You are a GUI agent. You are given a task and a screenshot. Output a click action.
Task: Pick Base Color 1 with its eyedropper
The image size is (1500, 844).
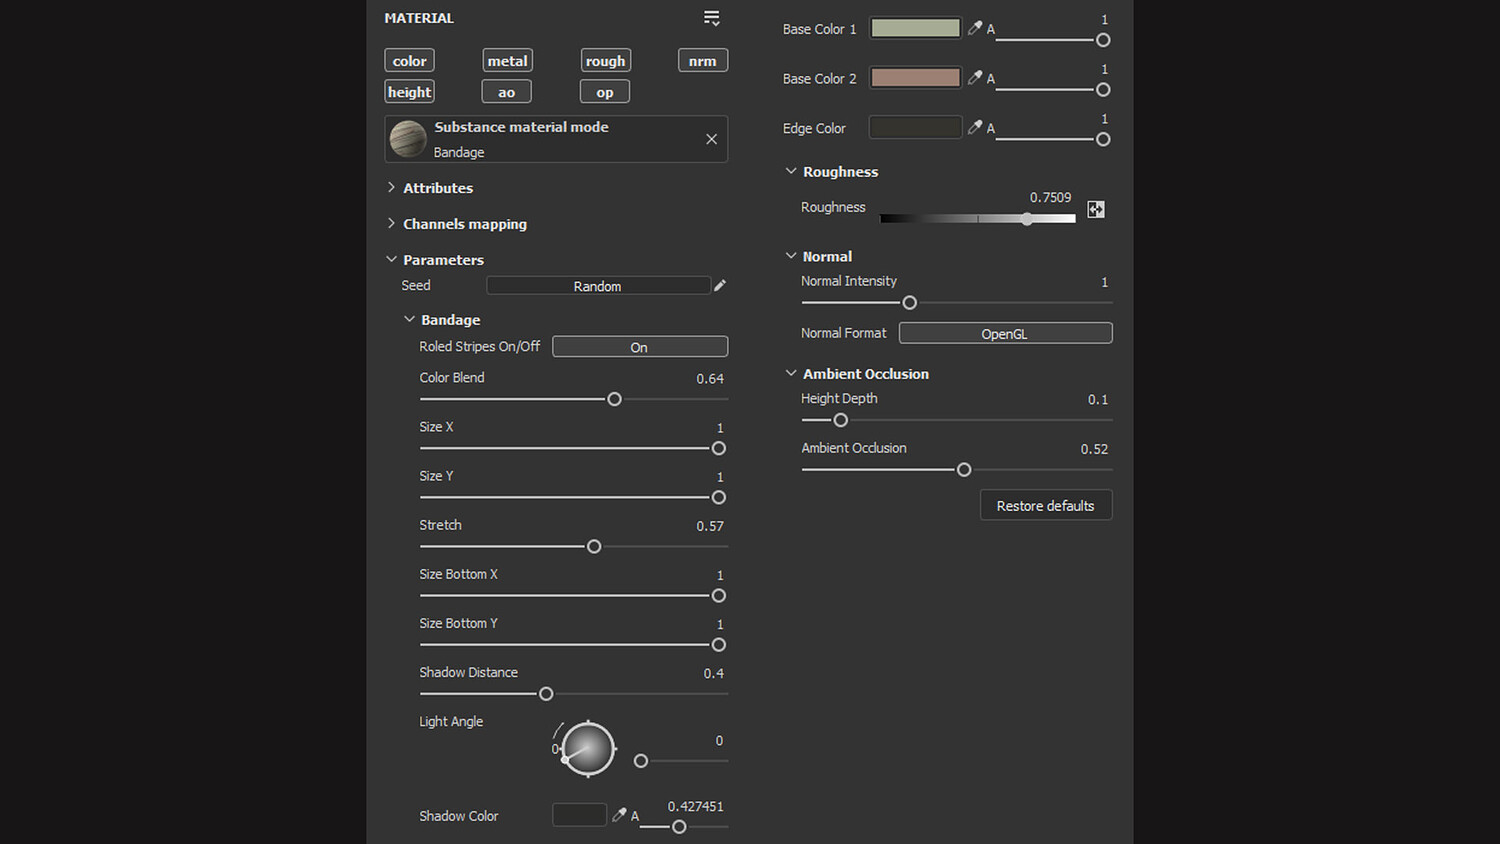(975, 28)
